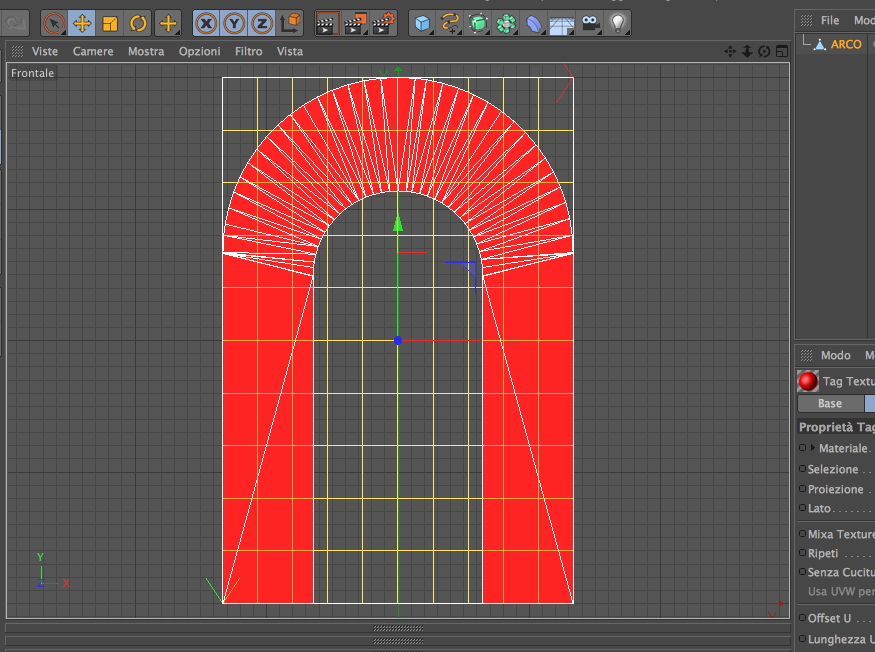Open the Modo menu in attributes panel
Image resolution: width=875 pixels, height=652 pixels.
point(835,355)
